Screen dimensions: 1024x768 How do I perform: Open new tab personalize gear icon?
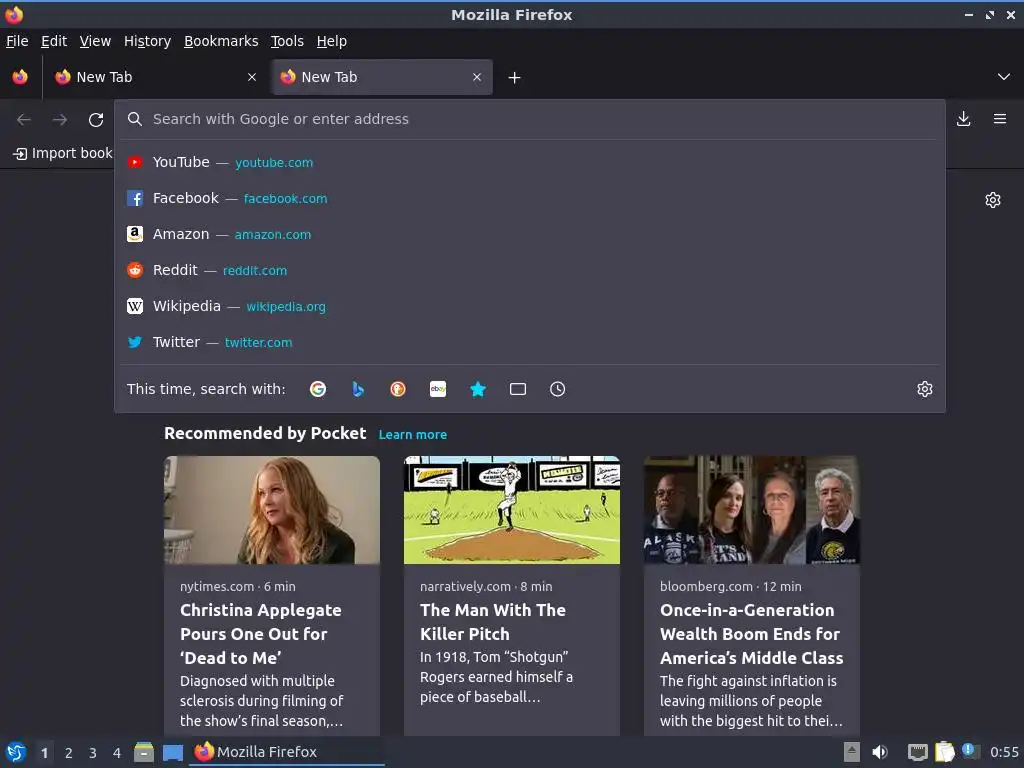tap(993, 200)
